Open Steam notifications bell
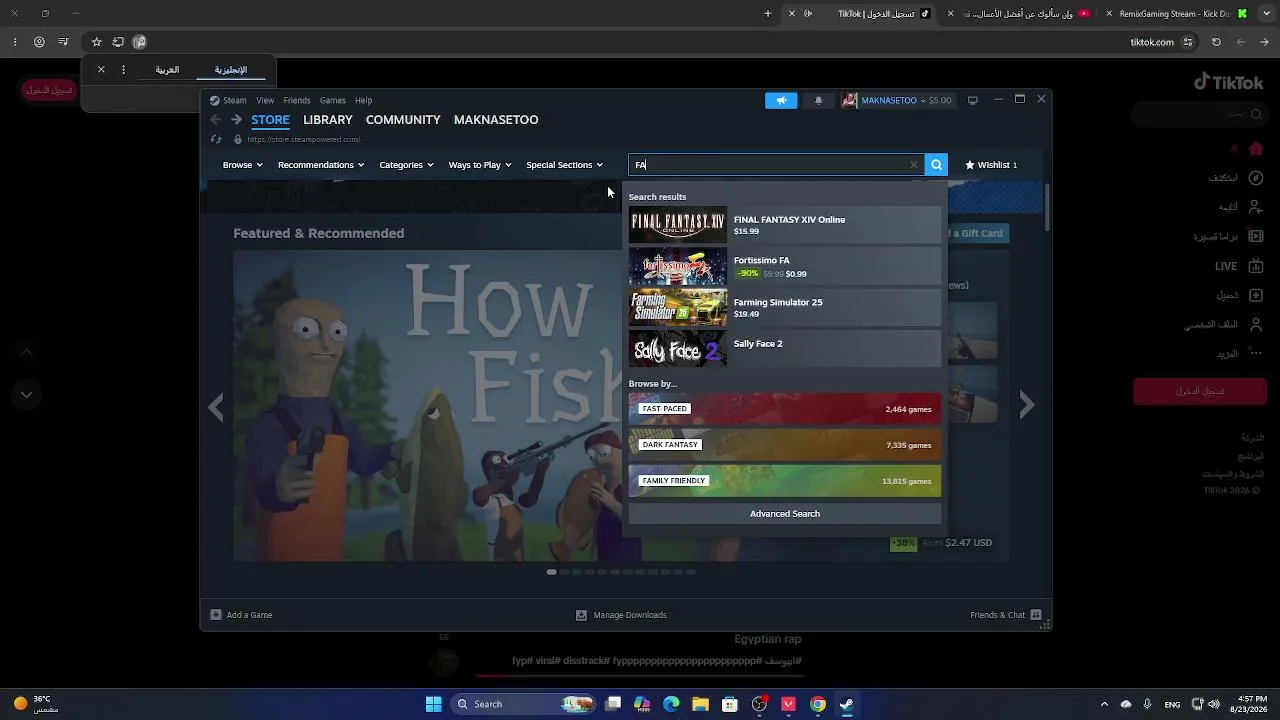The image size is (1280, 720). click(x=818, y=100)
